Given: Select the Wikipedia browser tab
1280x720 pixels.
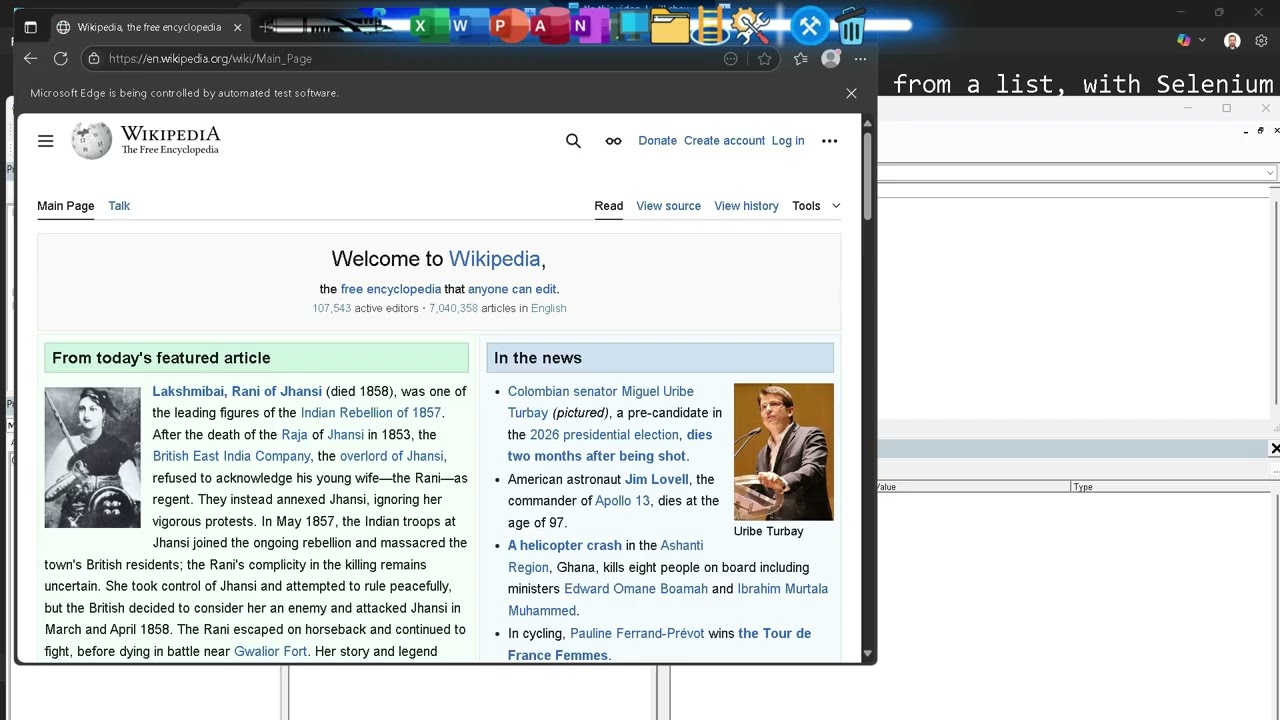Looking at the screenshot, I should 150,27.
